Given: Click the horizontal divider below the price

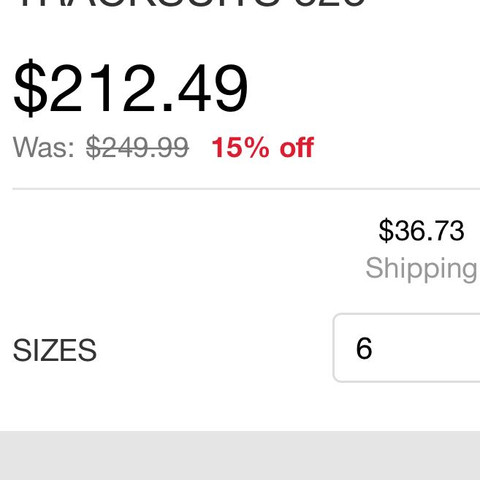Looking at the screenshot, I should [x=246, y=189].
